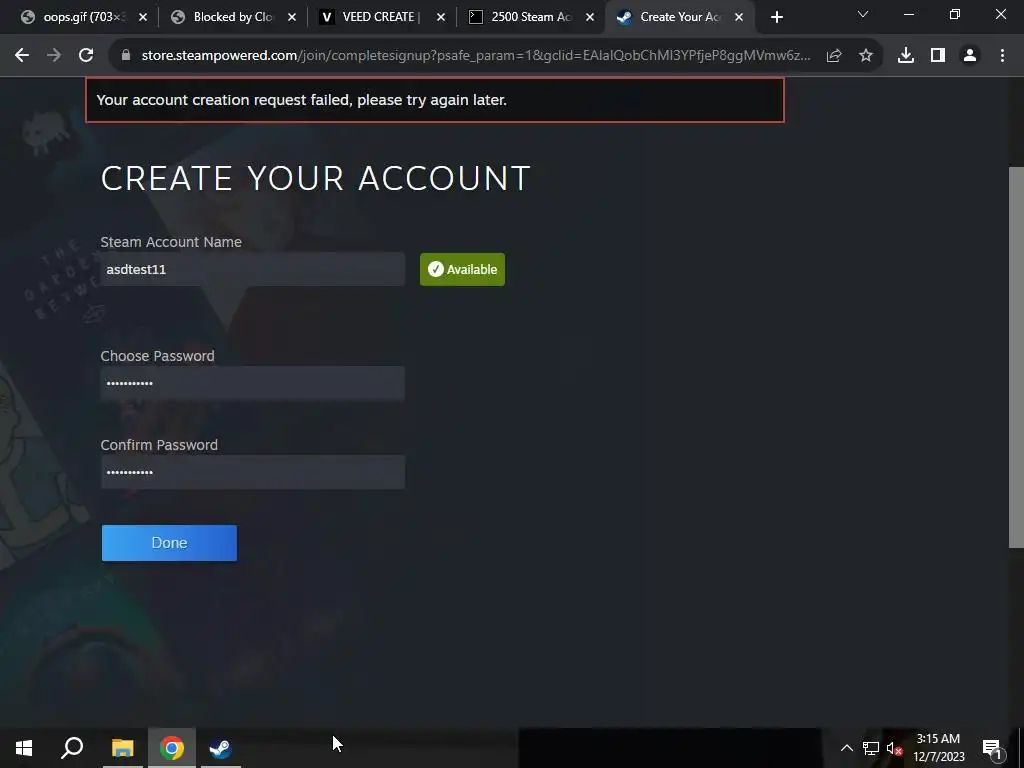Open Chrome three-dot menu
This screenshot has height=768, width=1024.
click(x=1002, y=56)
